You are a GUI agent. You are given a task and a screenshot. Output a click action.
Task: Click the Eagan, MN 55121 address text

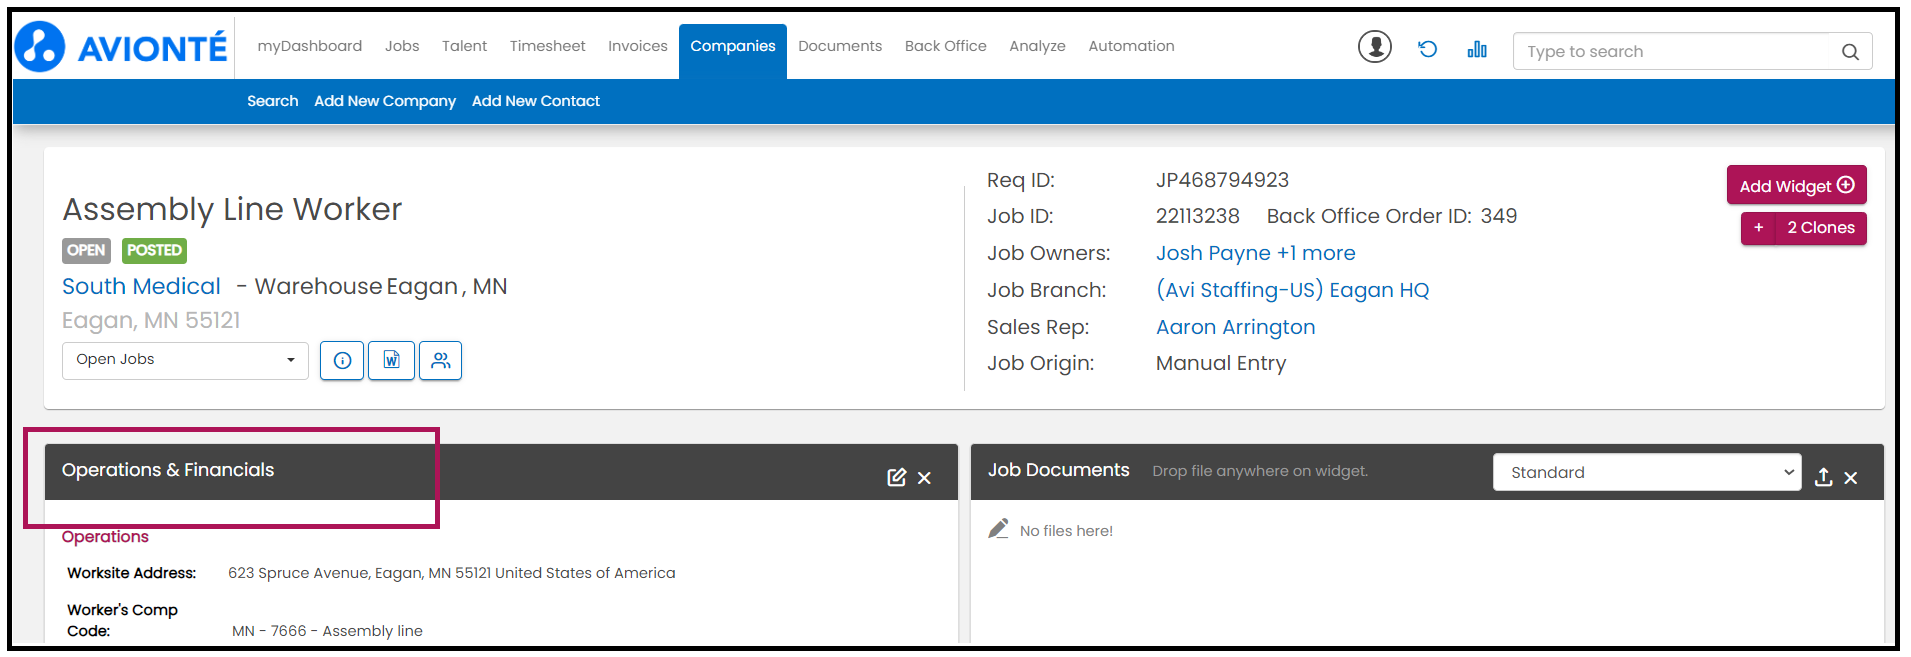click(x=151, y=320)
